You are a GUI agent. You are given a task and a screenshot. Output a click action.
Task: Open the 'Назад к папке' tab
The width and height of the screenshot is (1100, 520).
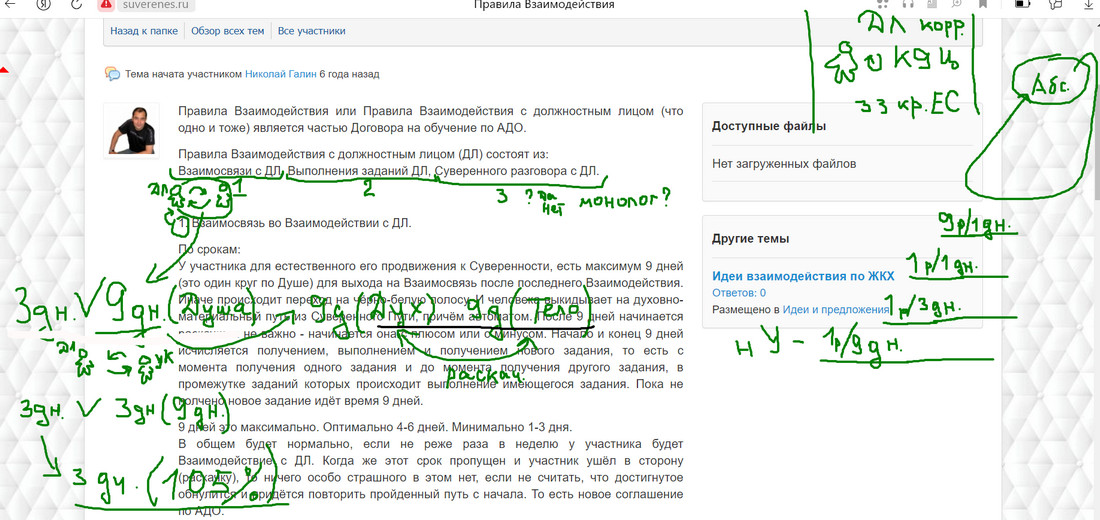(144, 31)
